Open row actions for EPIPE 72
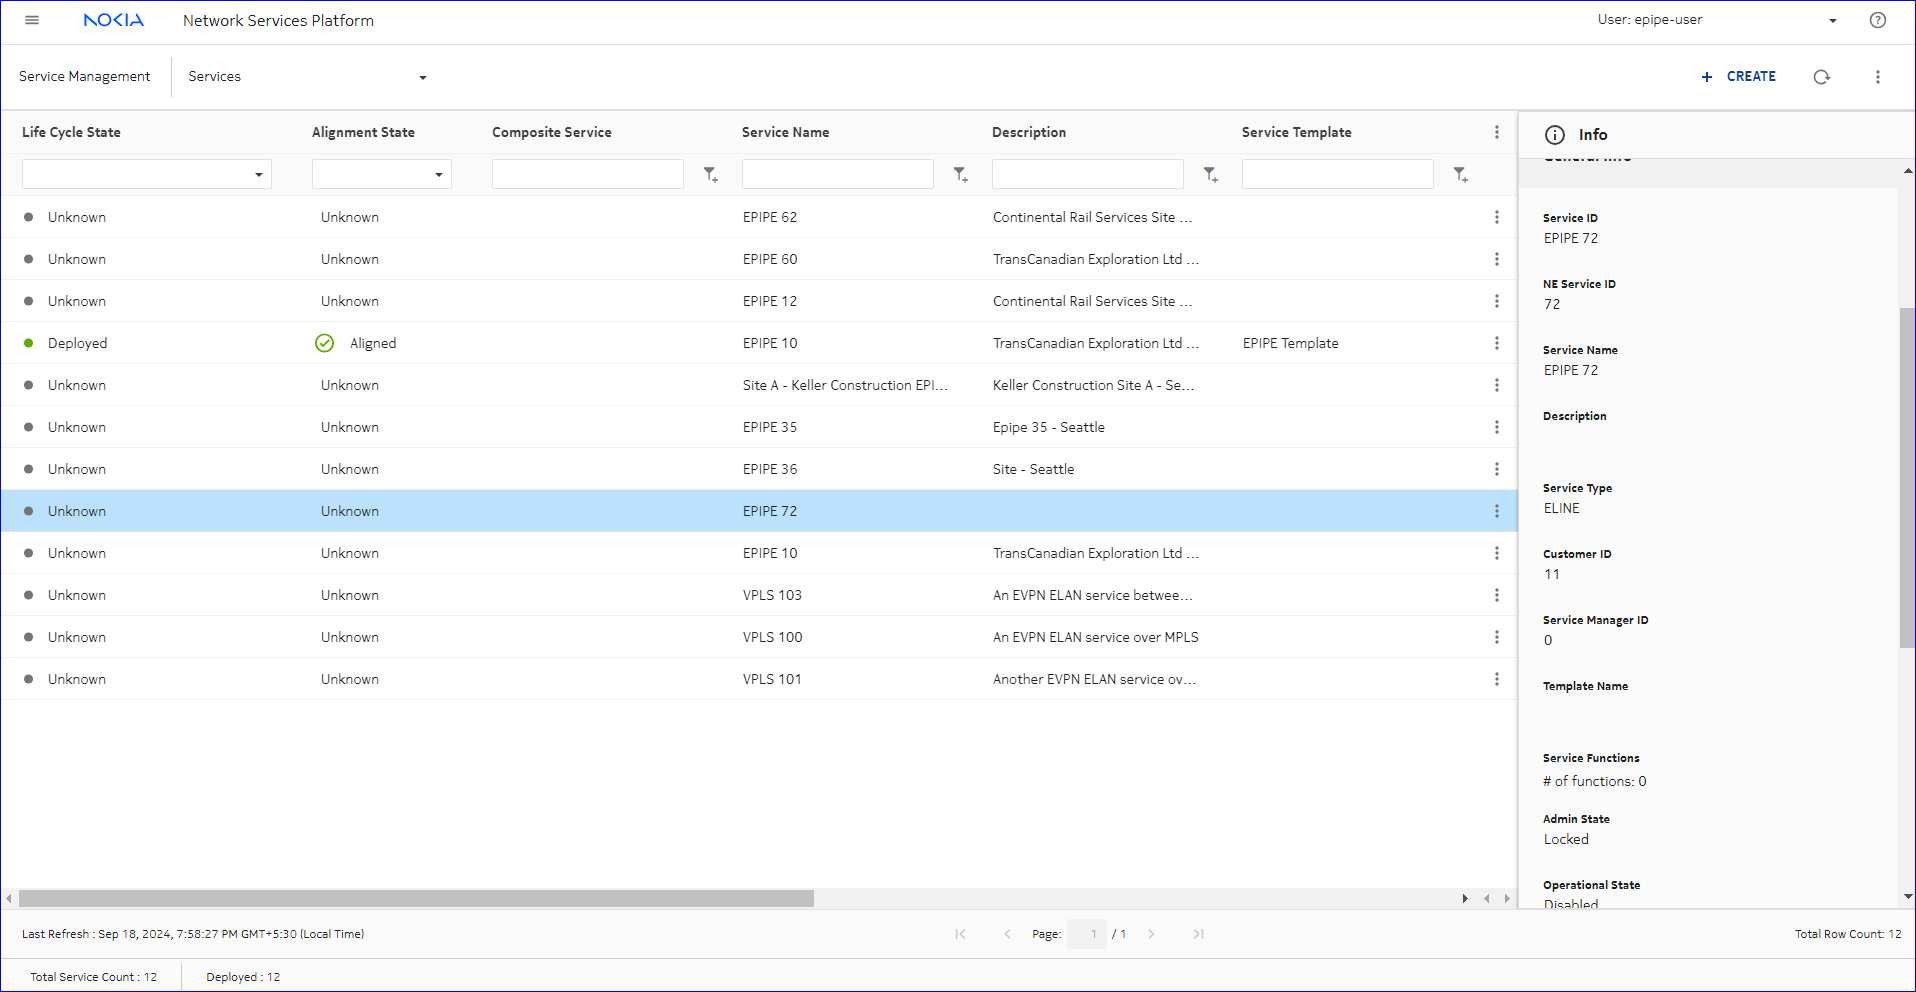 [x=1496, y=511]
